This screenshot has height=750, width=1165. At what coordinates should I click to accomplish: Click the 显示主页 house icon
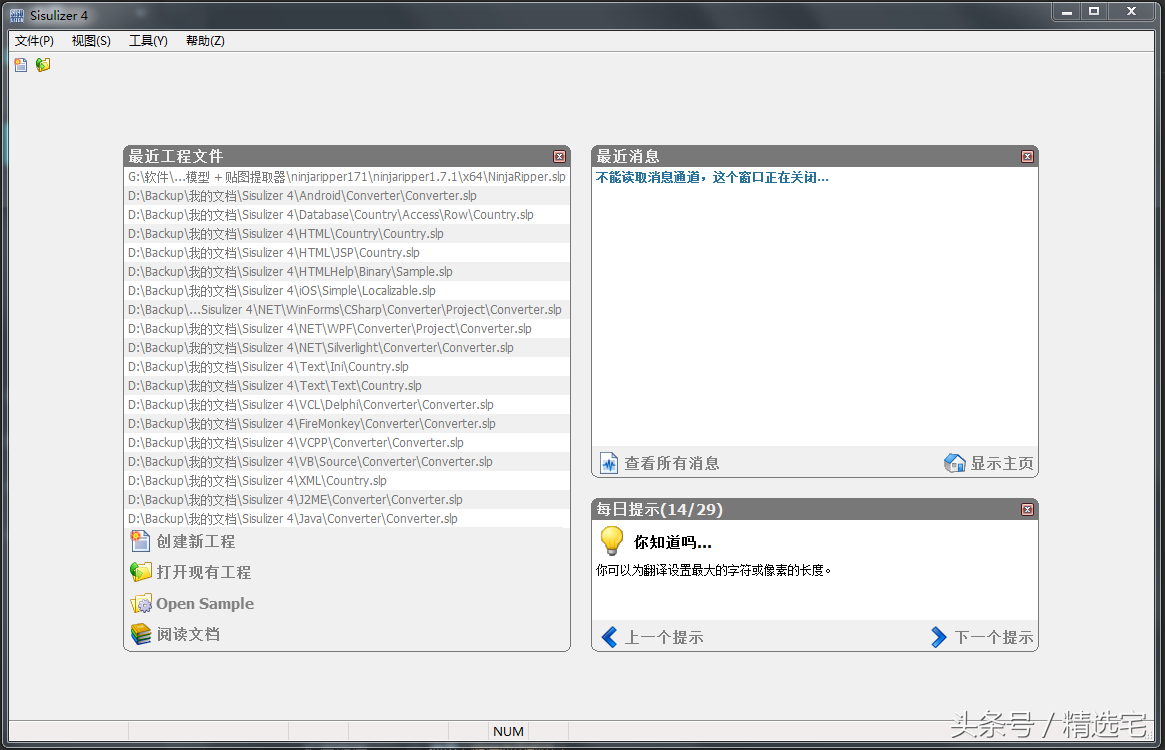click(x=955, y=463)
